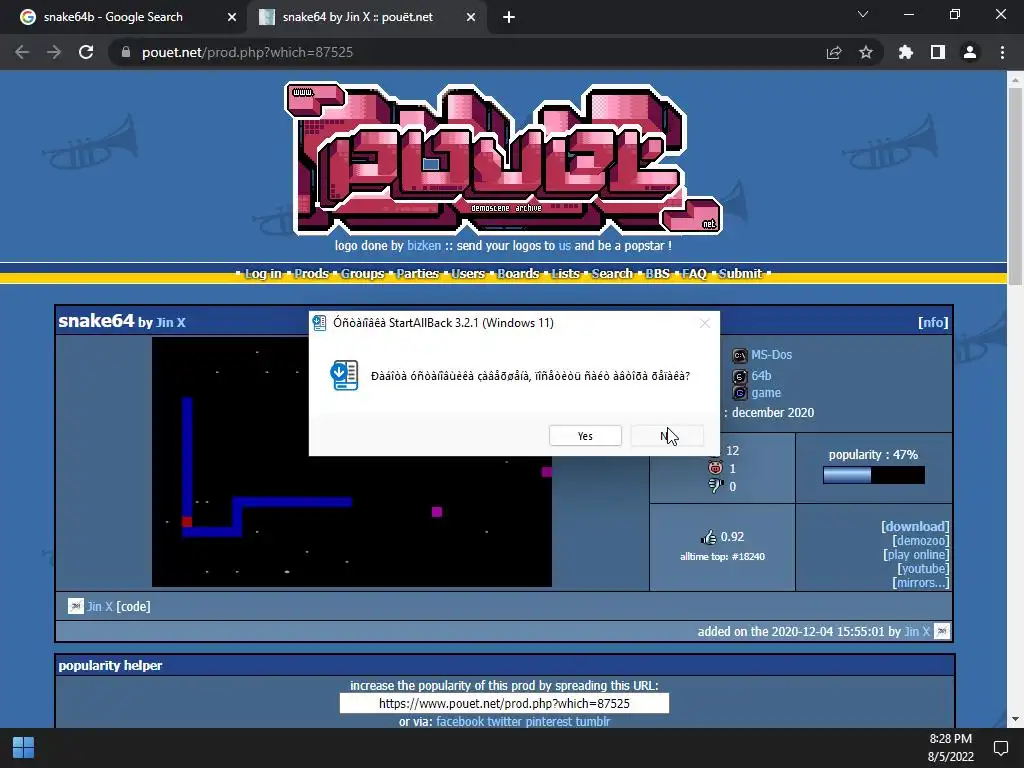Open the Submit menu item
1024x768 pixels.
(740, 274)
